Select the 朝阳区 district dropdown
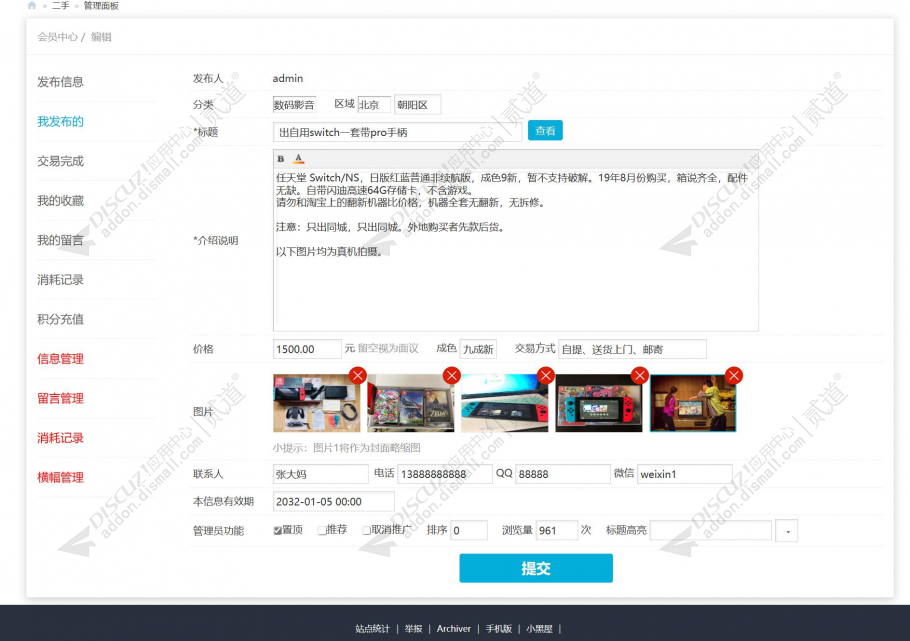The width and height of the screenshot is (910, 641). tap(418, 105)
